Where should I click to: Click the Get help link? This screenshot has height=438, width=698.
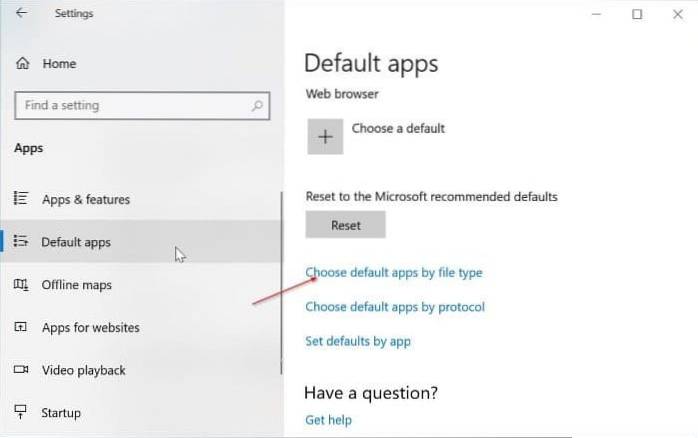coord(328,420)
